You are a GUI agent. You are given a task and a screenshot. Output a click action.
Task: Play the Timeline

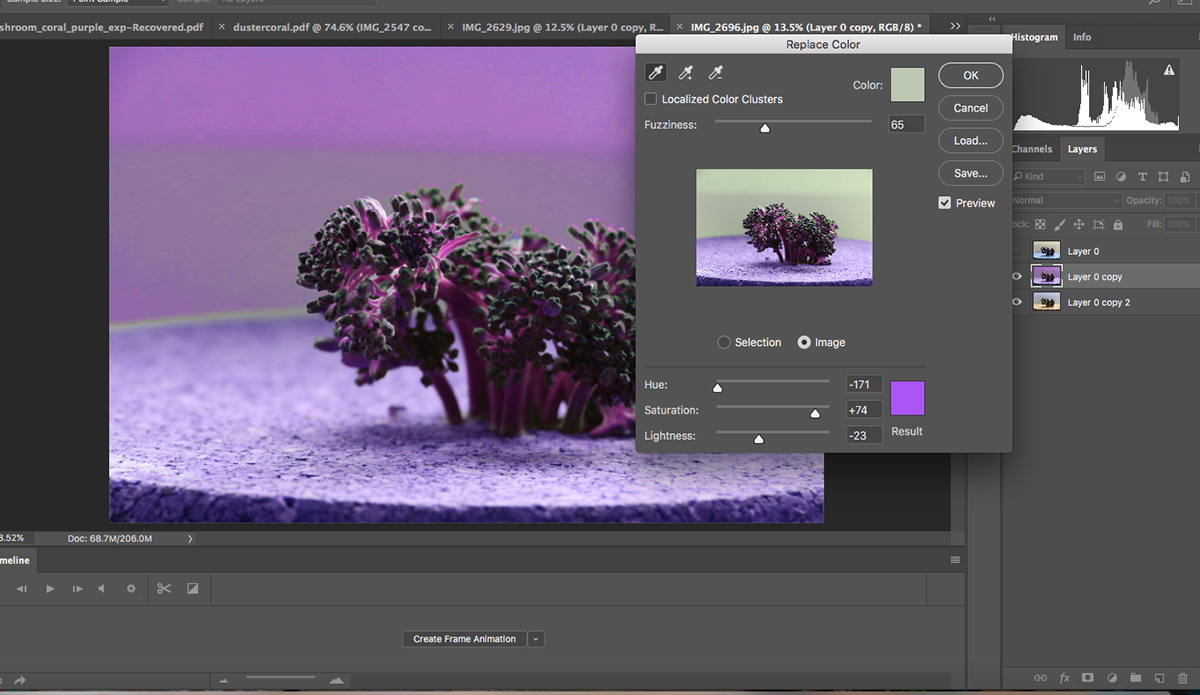pos(50,589)
